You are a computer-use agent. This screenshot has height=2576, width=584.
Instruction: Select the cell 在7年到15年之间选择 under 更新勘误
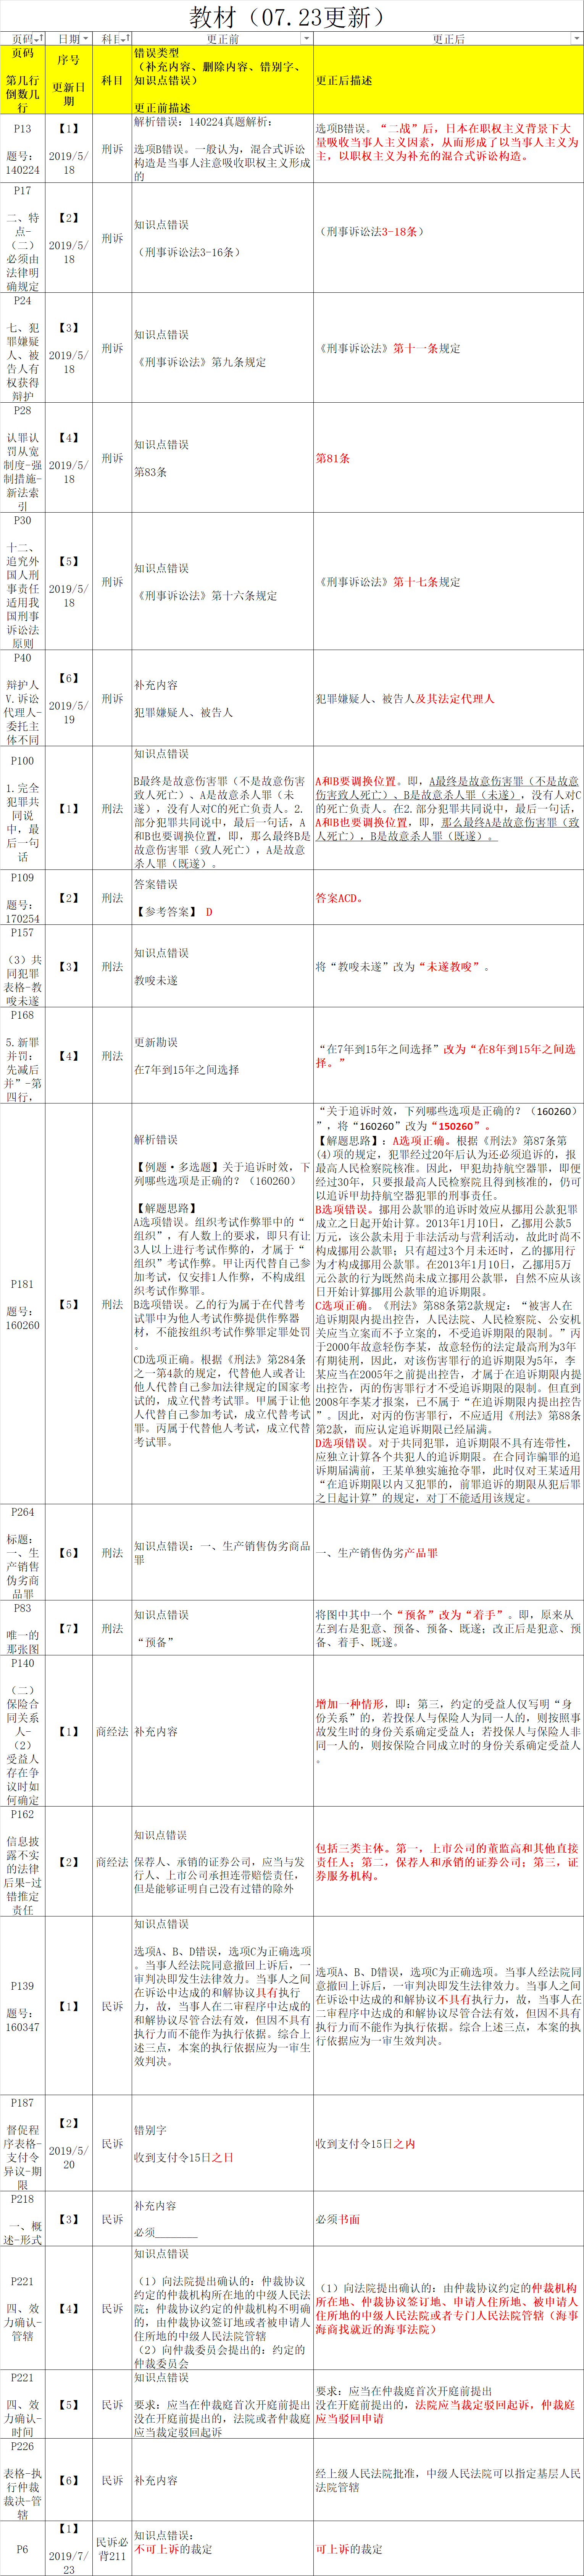pyautogui.click(x=223, y=1055)
